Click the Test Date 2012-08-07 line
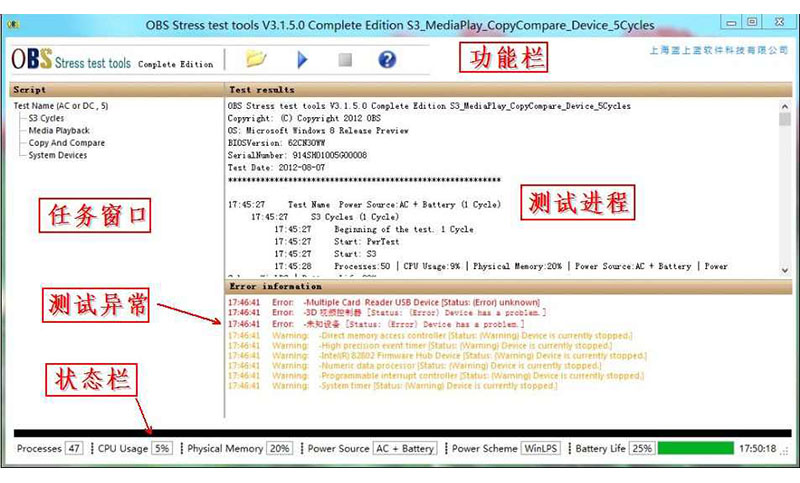800x483 pixels. click(x=276, y=167)
